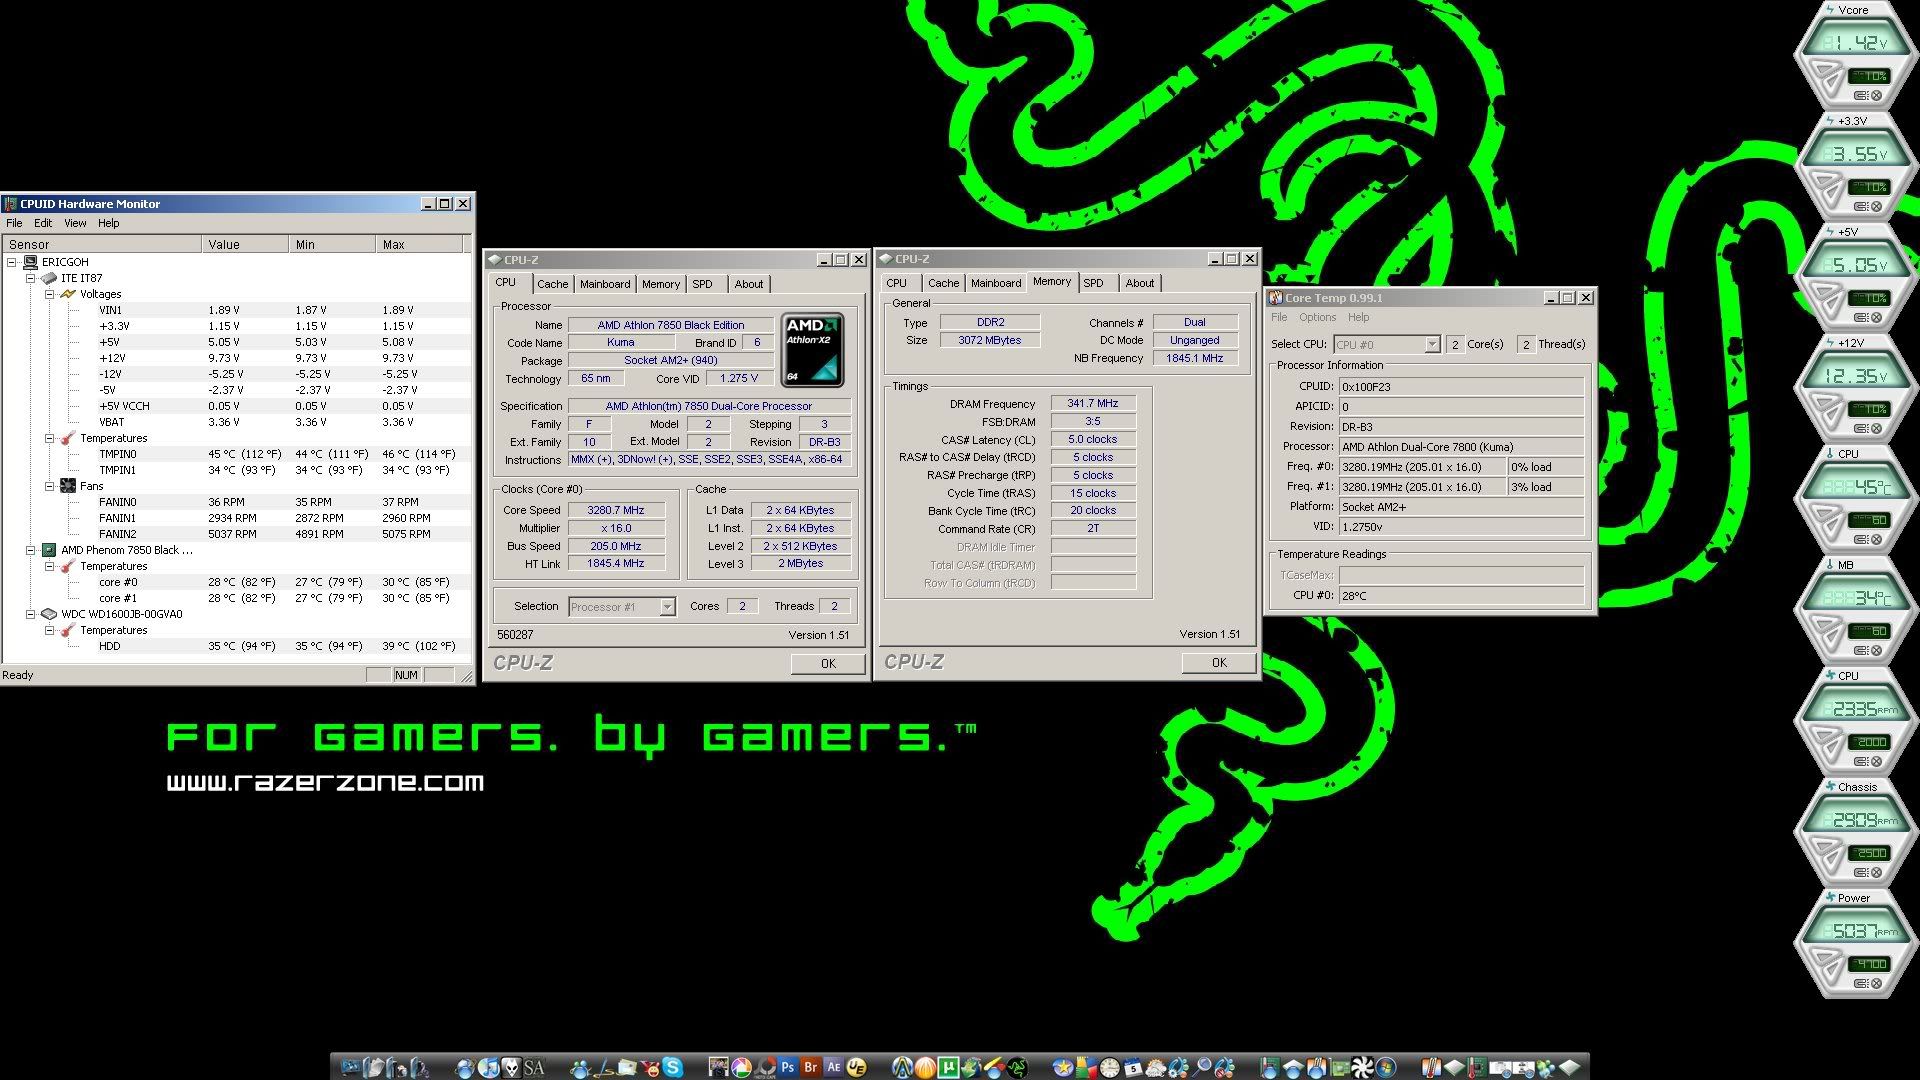This screenshot has height=1080, width=1920.
Task: Launch uTorrent from the dock
Action: 948,1067
